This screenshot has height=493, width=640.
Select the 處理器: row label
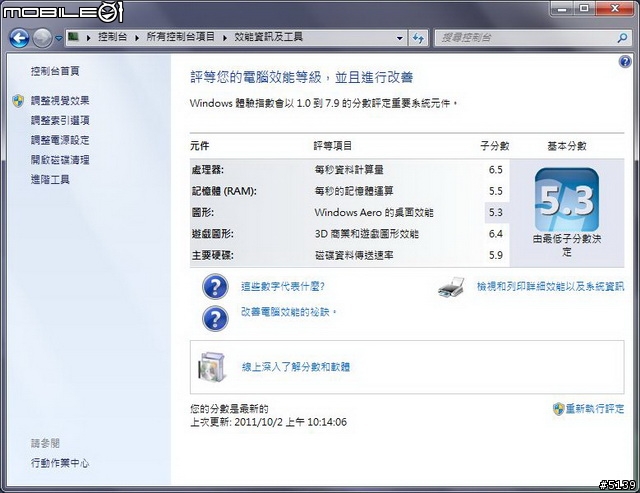(208, 170)
